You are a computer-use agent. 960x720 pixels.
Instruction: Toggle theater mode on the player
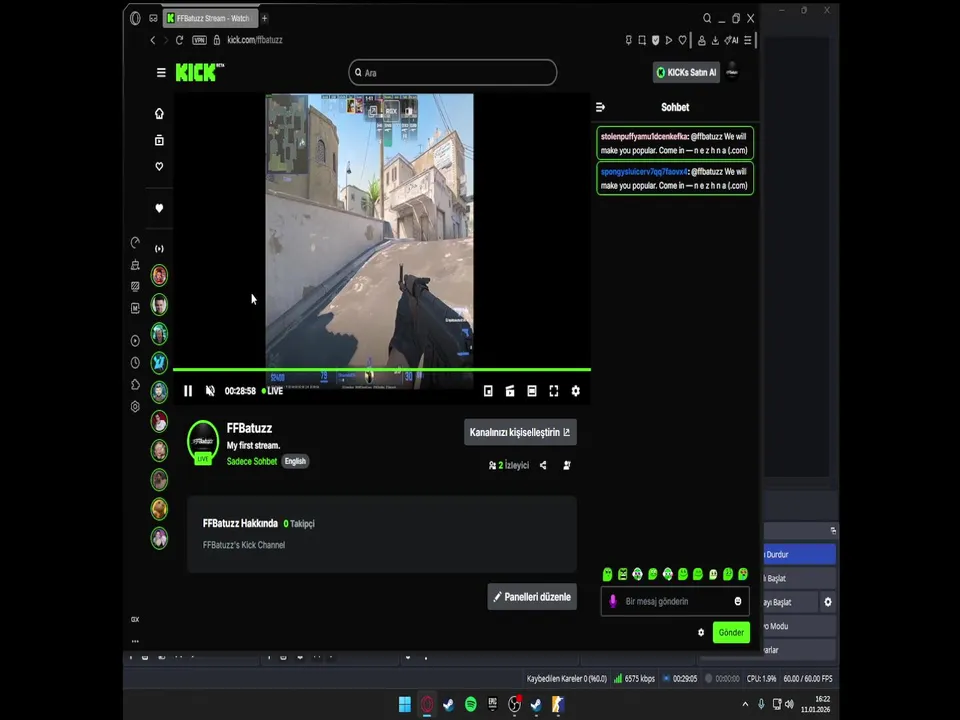coord(531,391)
